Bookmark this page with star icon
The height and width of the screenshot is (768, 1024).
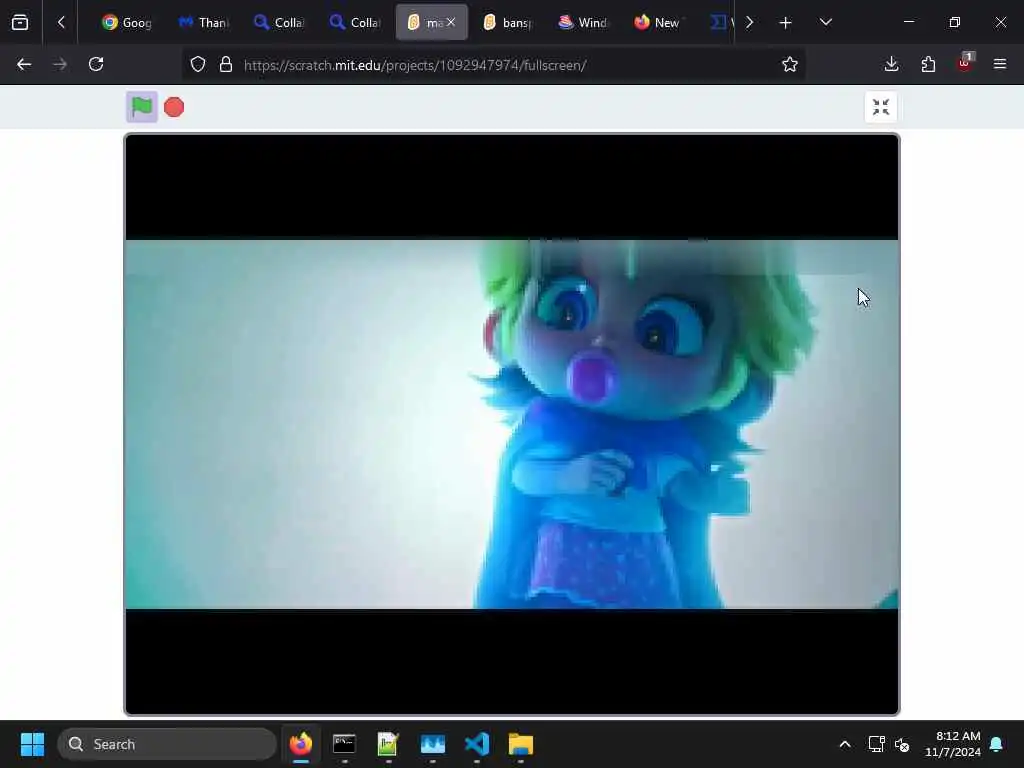[x=790, y=65]
